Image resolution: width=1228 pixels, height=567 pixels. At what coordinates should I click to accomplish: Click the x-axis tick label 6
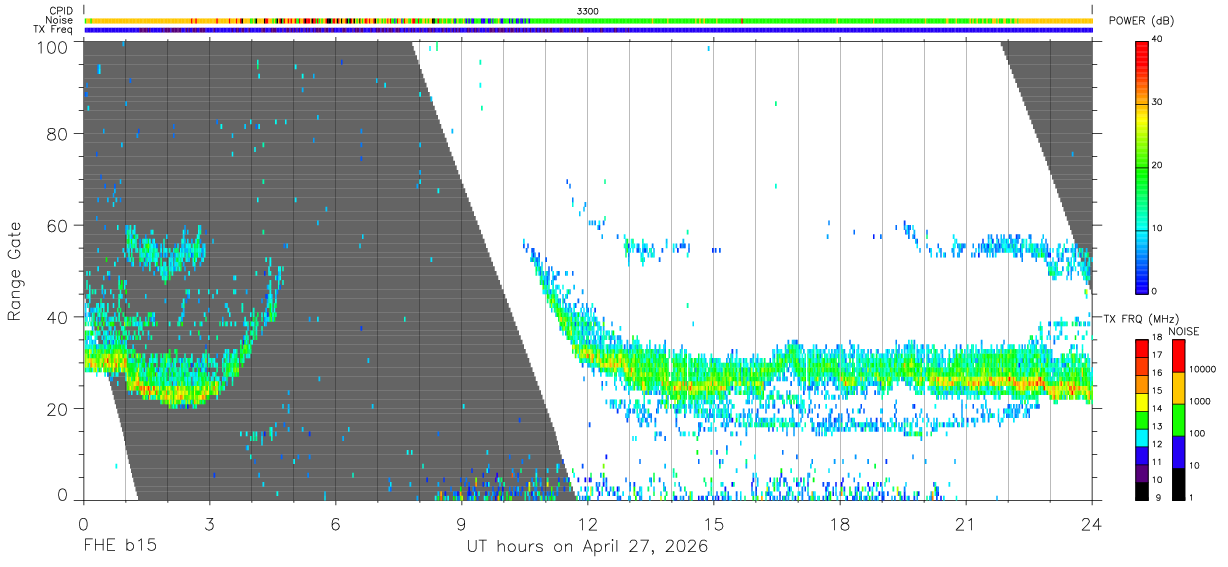click(x=335, y=523)
